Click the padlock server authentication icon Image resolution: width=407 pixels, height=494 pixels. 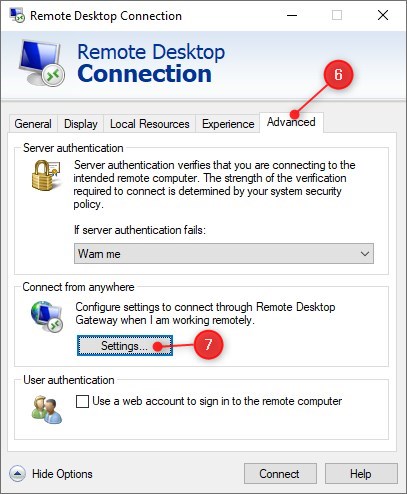pos(46,175)
